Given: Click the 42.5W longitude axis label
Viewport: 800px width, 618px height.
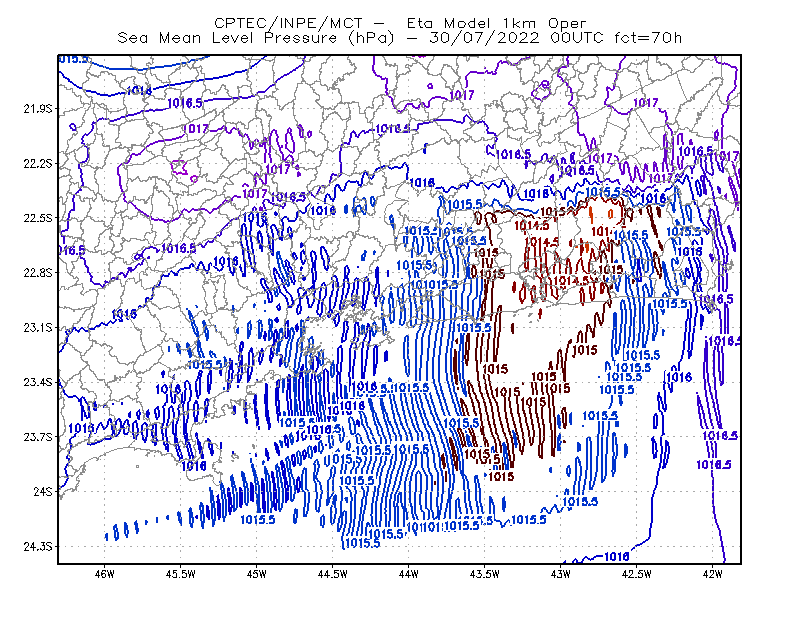Looking at the screenshot, I should click(x=637, y=574).
